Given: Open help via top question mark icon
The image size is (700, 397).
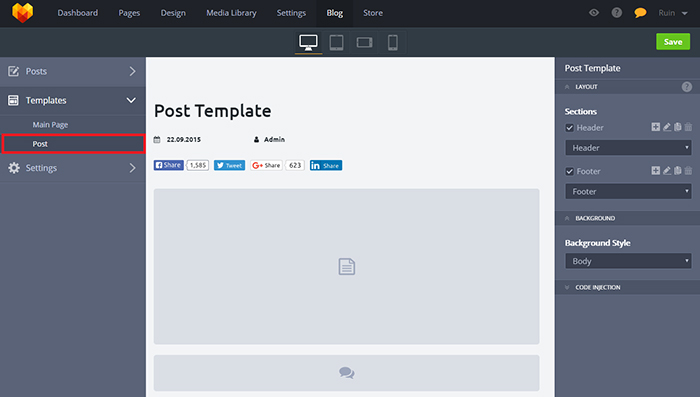Looking at the screenshot, I should [617, 13].
